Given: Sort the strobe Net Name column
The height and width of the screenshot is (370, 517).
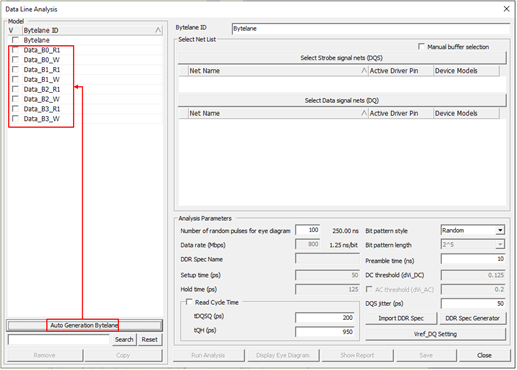Looking at the screenshot, I should tap(278, 71).
